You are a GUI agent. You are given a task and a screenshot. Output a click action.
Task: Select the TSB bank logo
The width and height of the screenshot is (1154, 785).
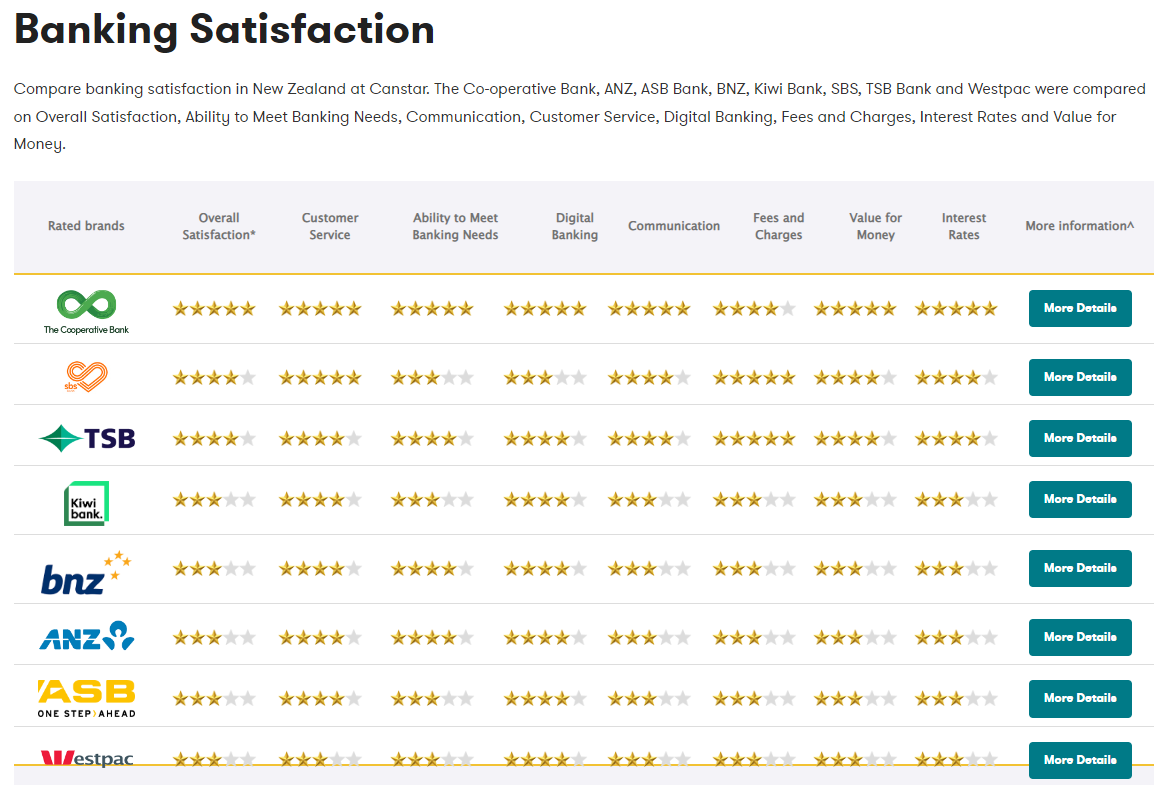86,438
